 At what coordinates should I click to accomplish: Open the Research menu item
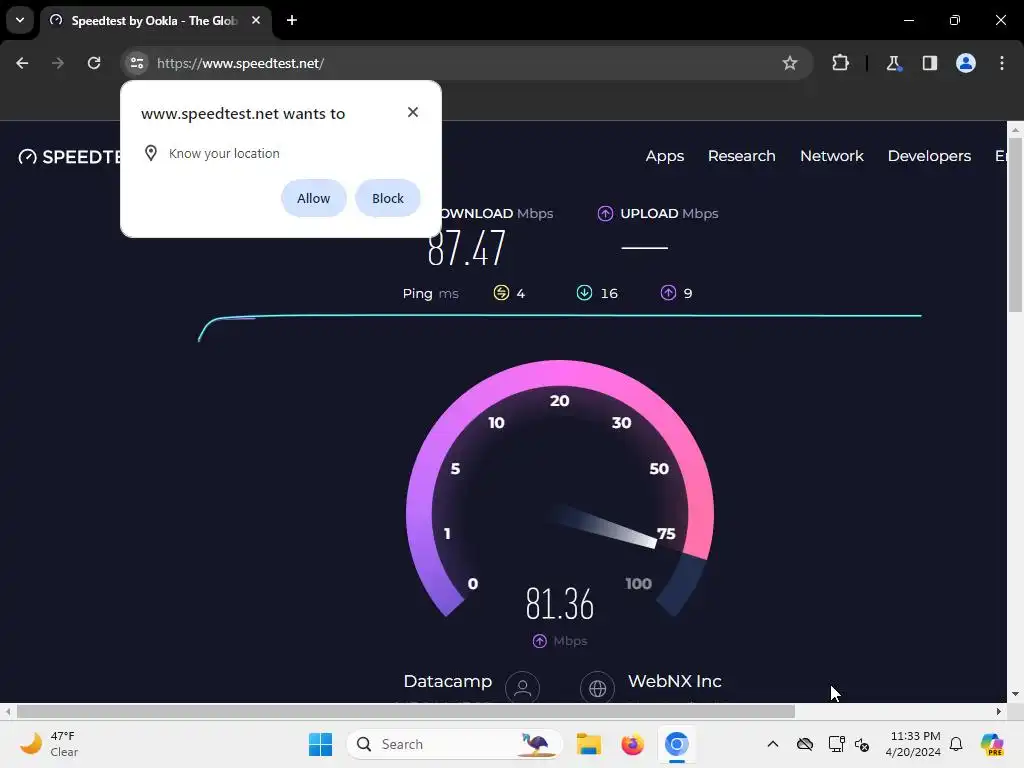[742, 156]
